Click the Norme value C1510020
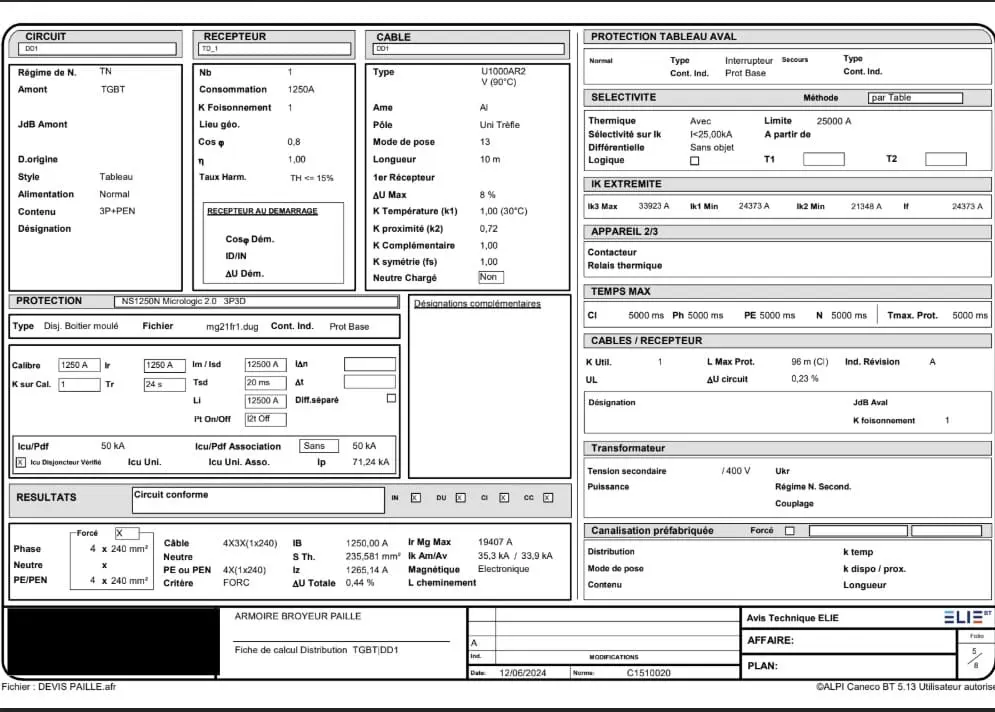 point(649,673)
